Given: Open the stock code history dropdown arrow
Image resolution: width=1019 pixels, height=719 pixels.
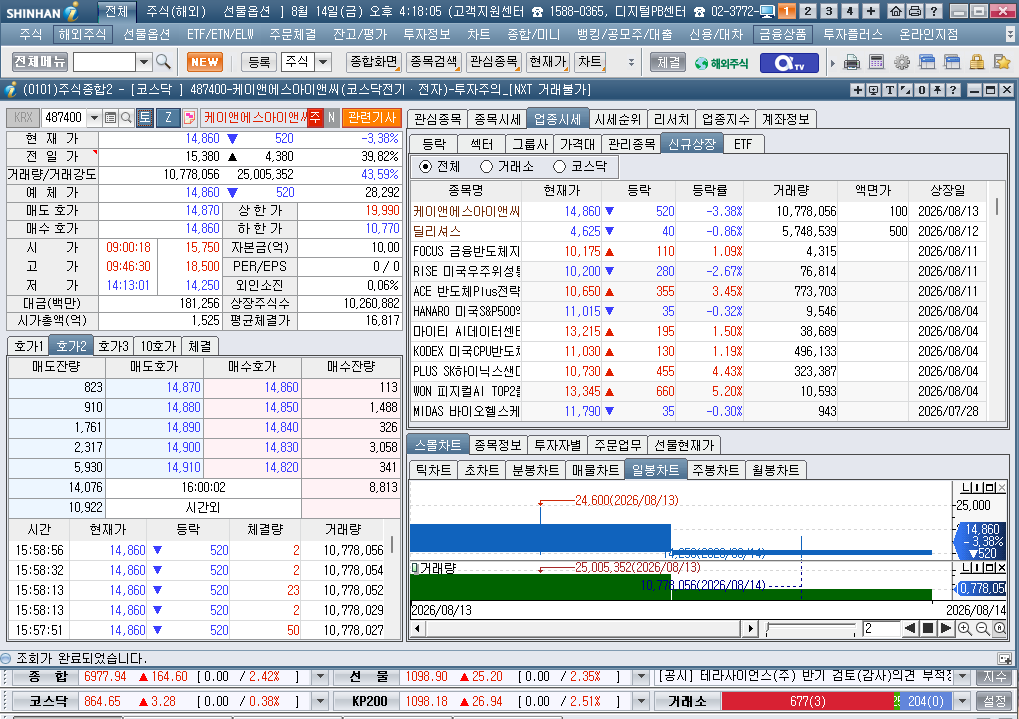Looking at the screenshot, I should click(x=94, y=118).
